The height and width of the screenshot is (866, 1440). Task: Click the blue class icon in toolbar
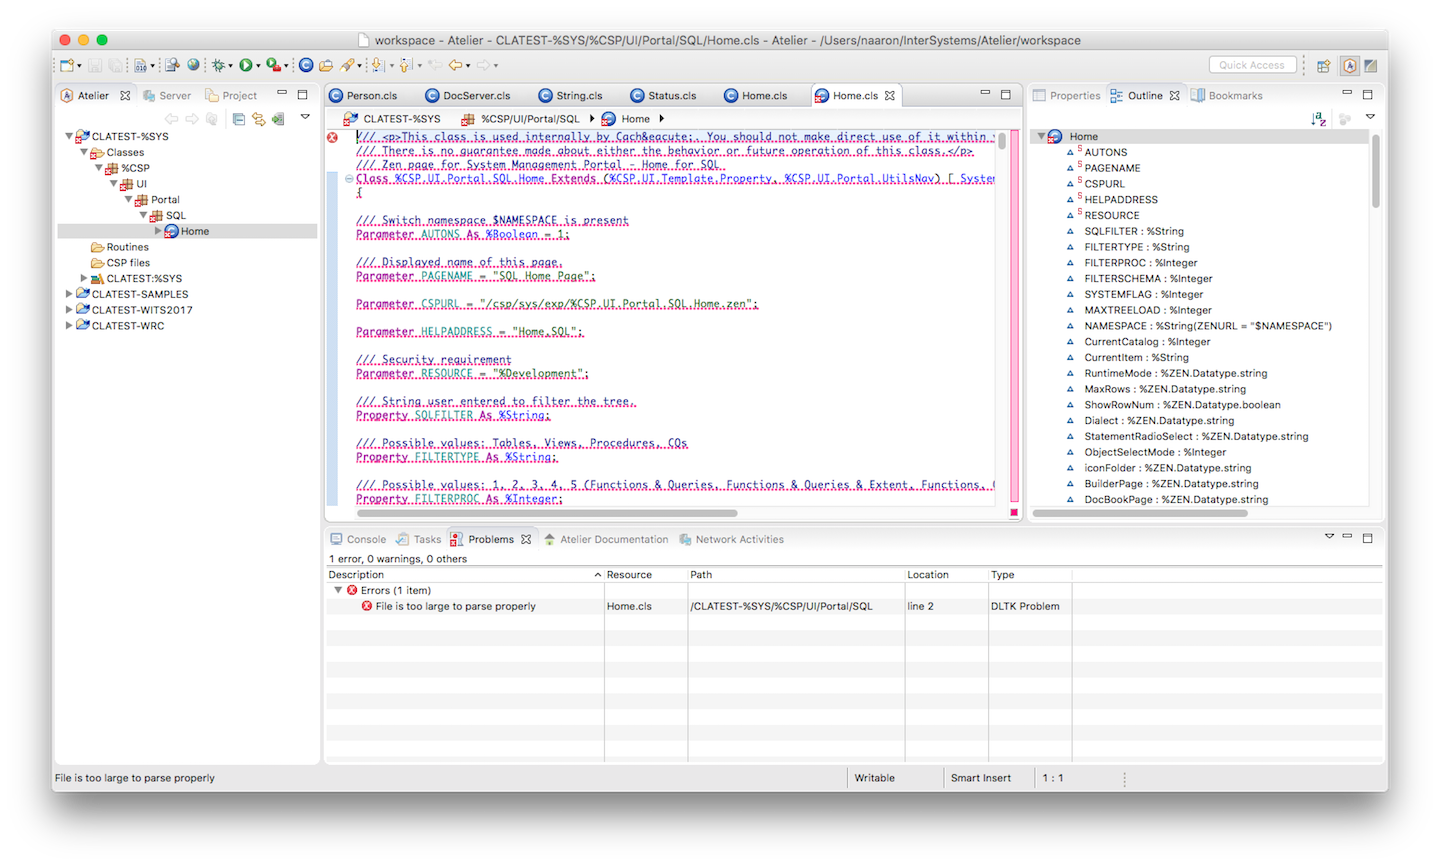coord(306,65)
